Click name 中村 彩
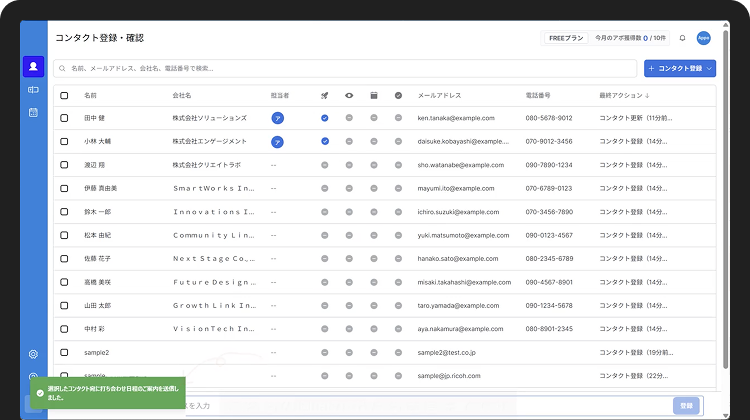Viewport: 750px width, 420px height. [x=94, y=329]
